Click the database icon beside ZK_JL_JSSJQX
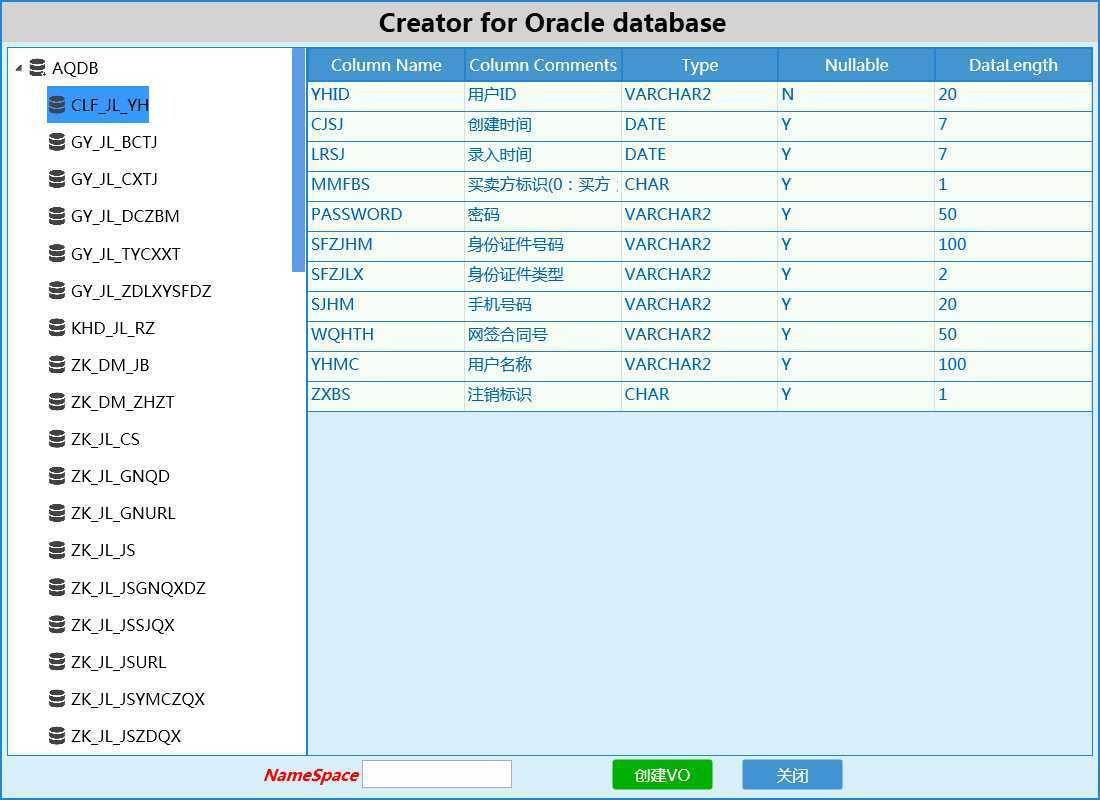The width and height of the screenshot is (1100, 800). pyautogui.click(x=57, y=625)
